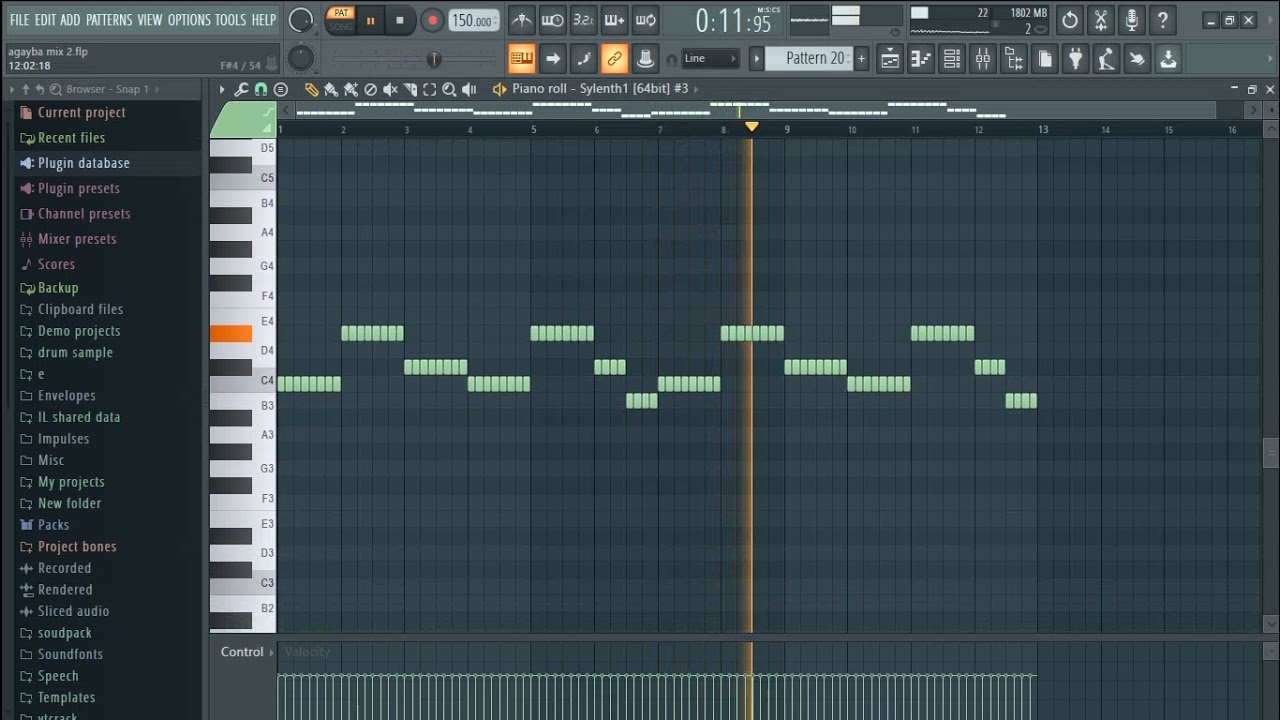Image resolution: width=1280 pixels, height=720 pixels.
Task: Select the Playback scrub speaker tool
Action: click(469, 89)
